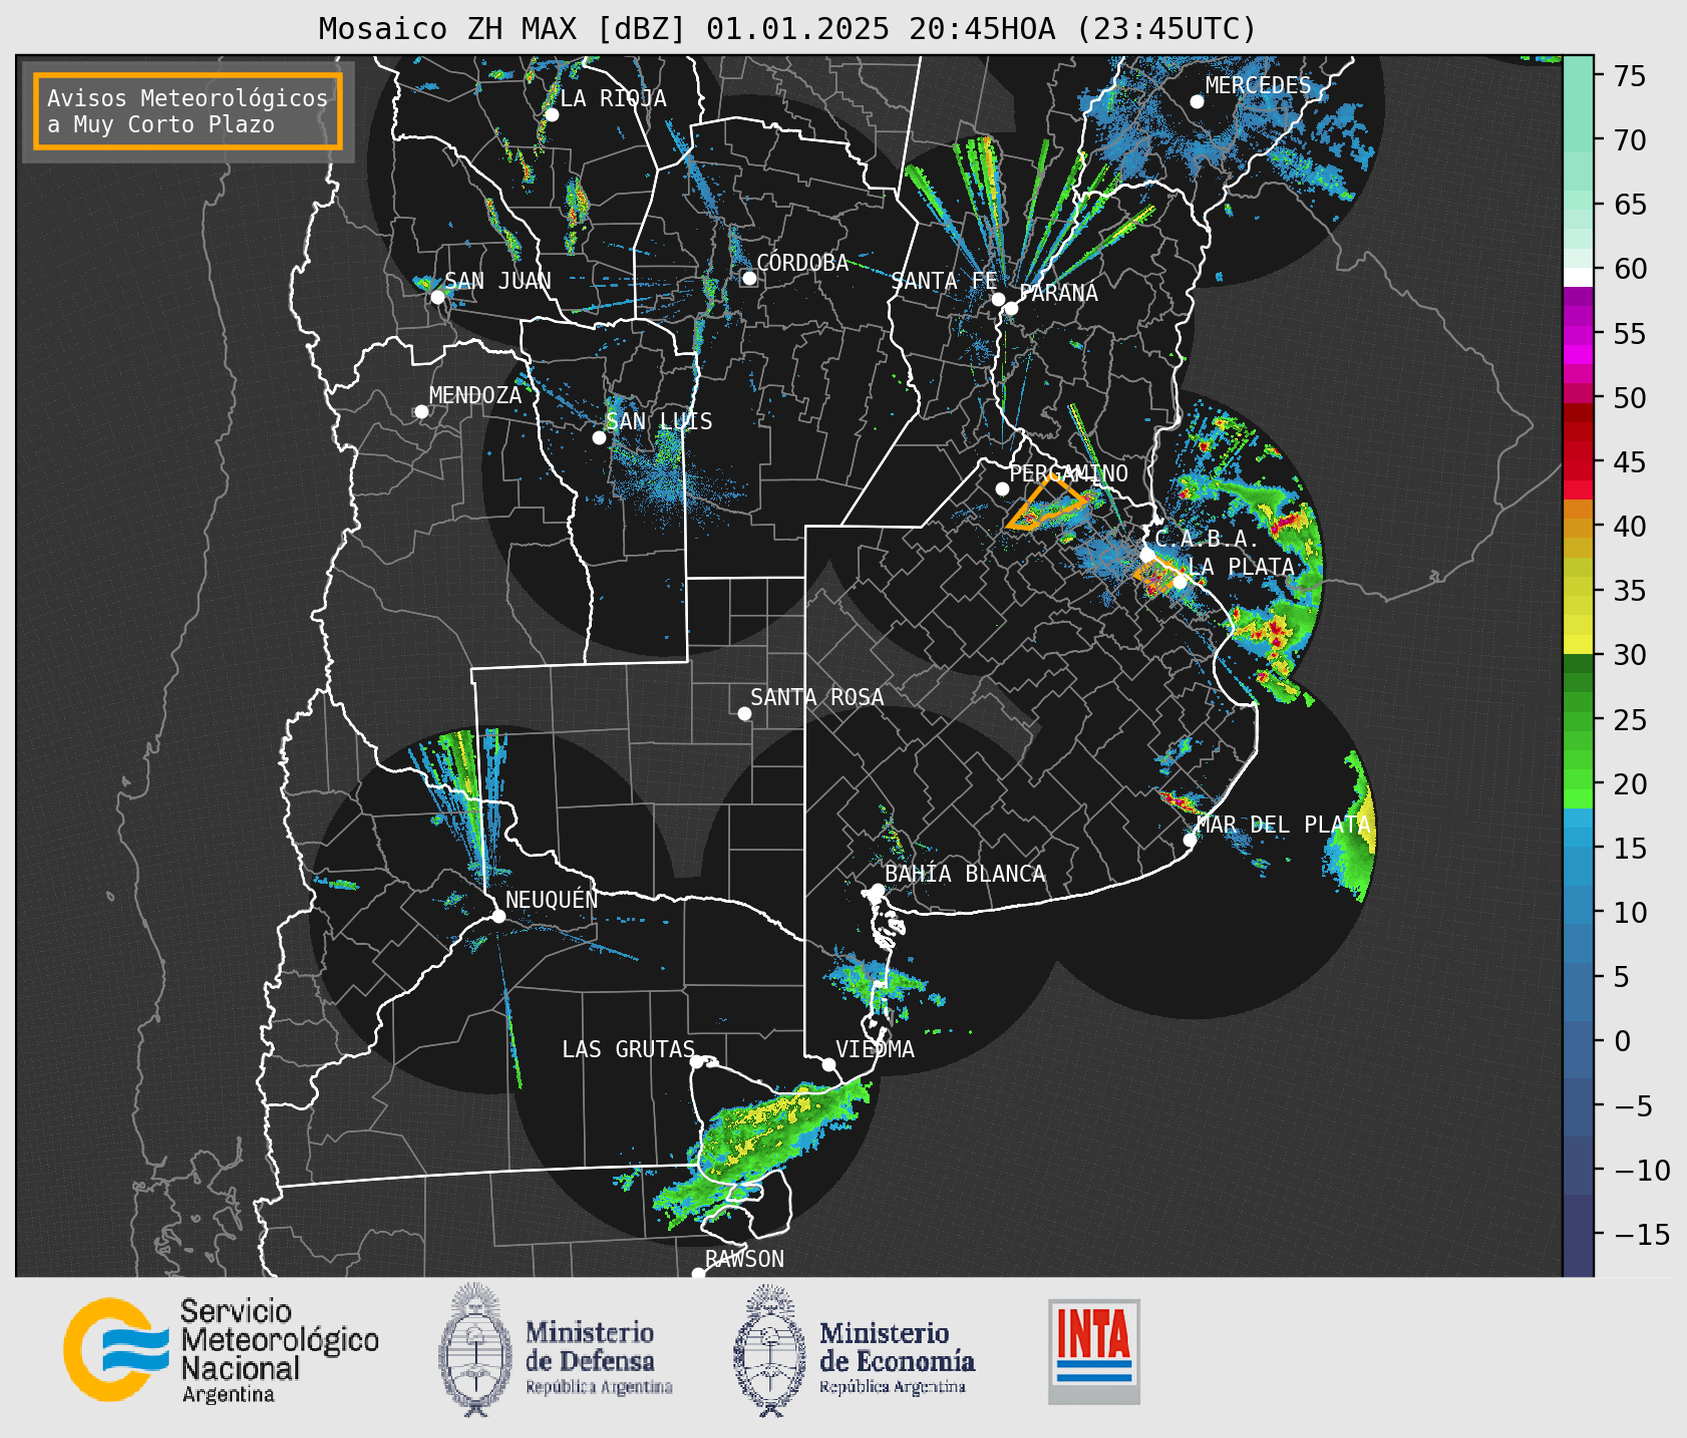Click the MERCEDES city marker dot
Screen dimensions: 1687x1438
click(x=1197, y=102)
